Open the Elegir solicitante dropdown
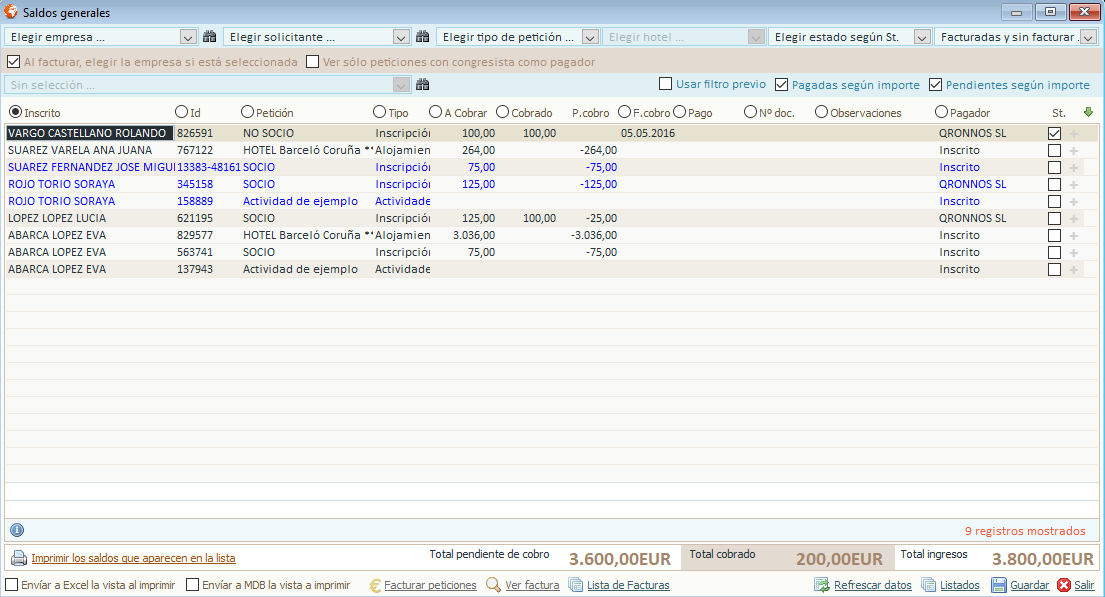 pos(401,37)
